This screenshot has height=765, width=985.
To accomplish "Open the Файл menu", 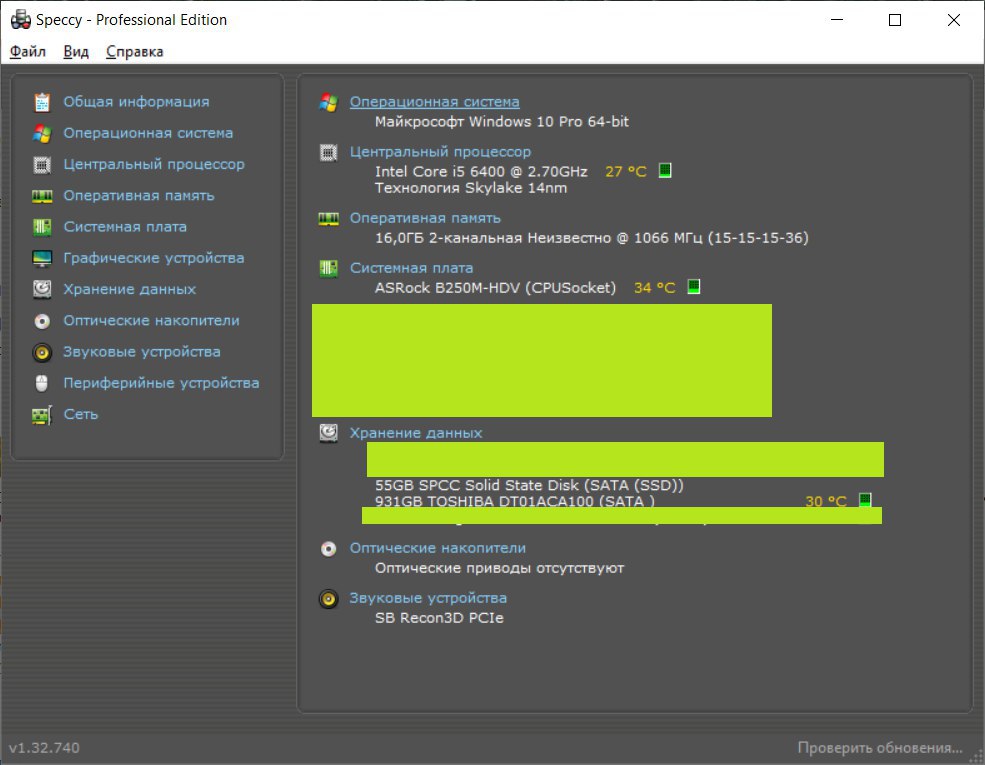I will pyautogui.click(x=28, y=52).
